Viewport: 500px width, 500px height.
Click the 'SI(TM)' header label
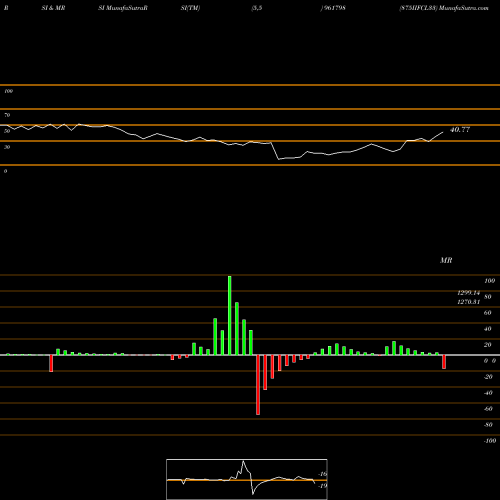click(190, 8)
